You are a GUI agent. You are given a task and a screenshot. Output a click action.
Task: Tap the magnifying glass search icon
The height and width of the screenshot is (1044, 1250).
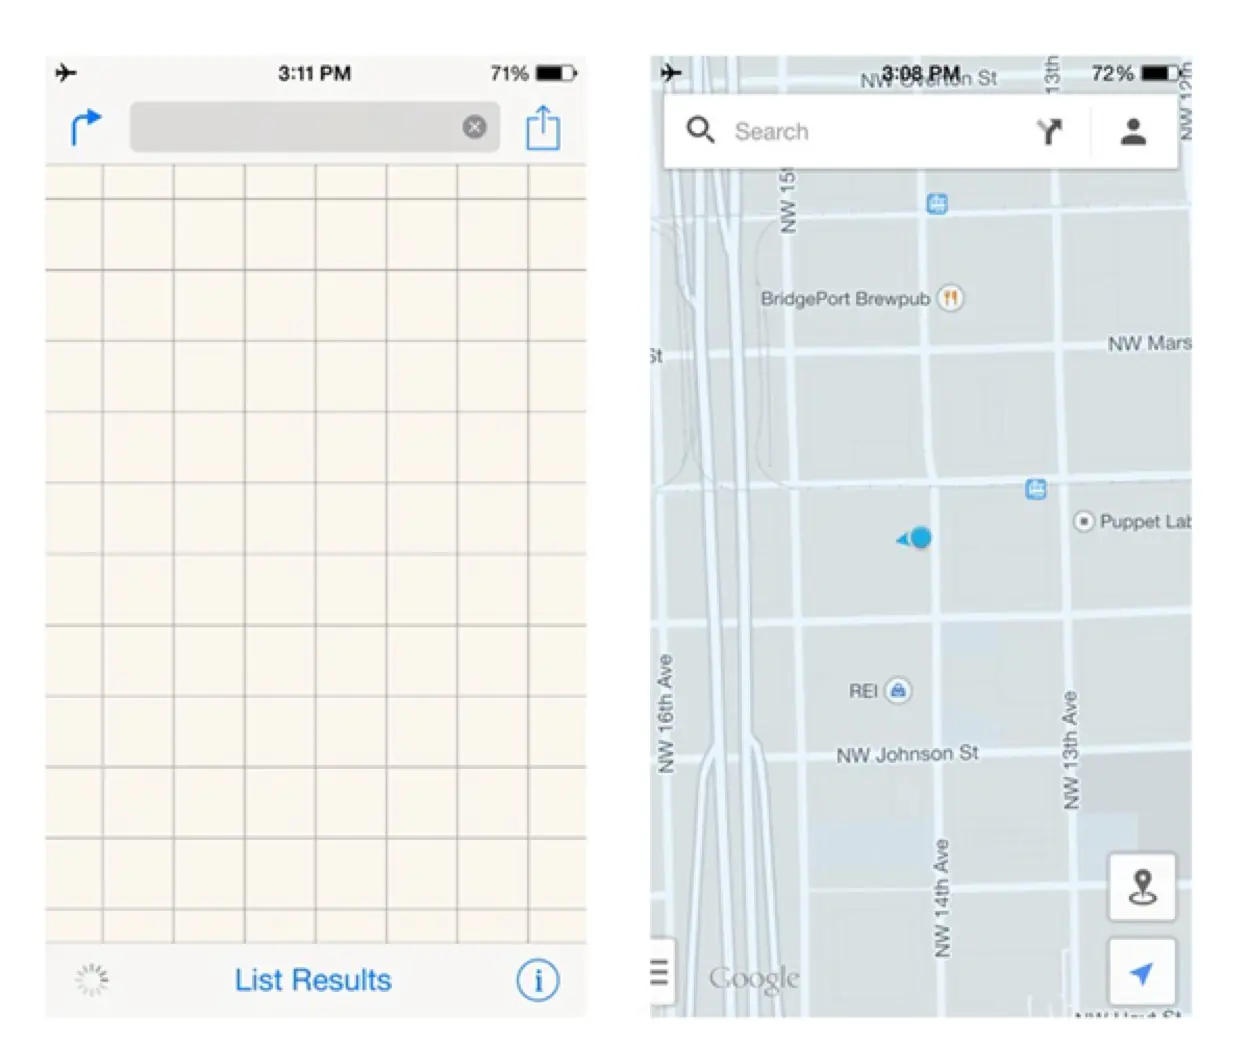700,130
